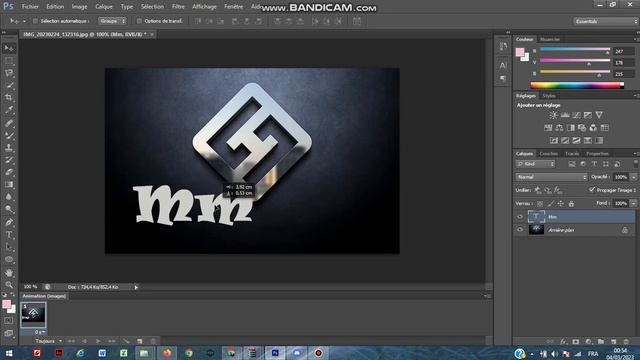This screenshot has width=640, height=360.
Task: Open the Edition menu
Action: (55, 7)
